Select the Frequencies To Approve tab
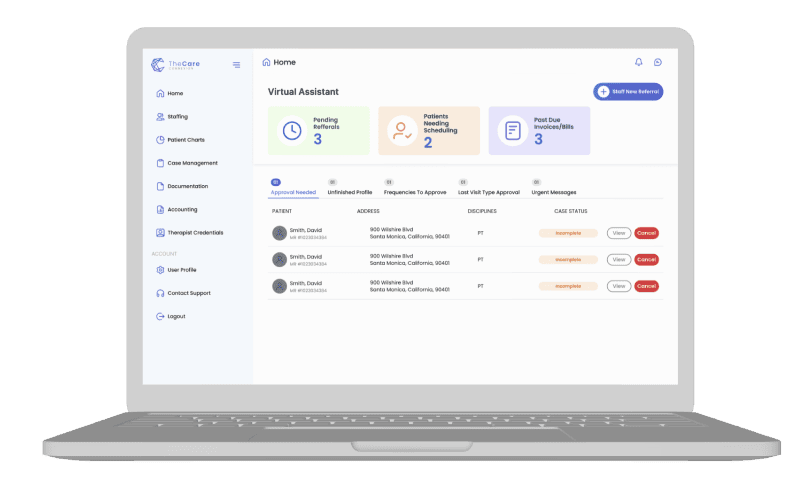This screenshot has width=805, height=503. (x=415, y=192)
